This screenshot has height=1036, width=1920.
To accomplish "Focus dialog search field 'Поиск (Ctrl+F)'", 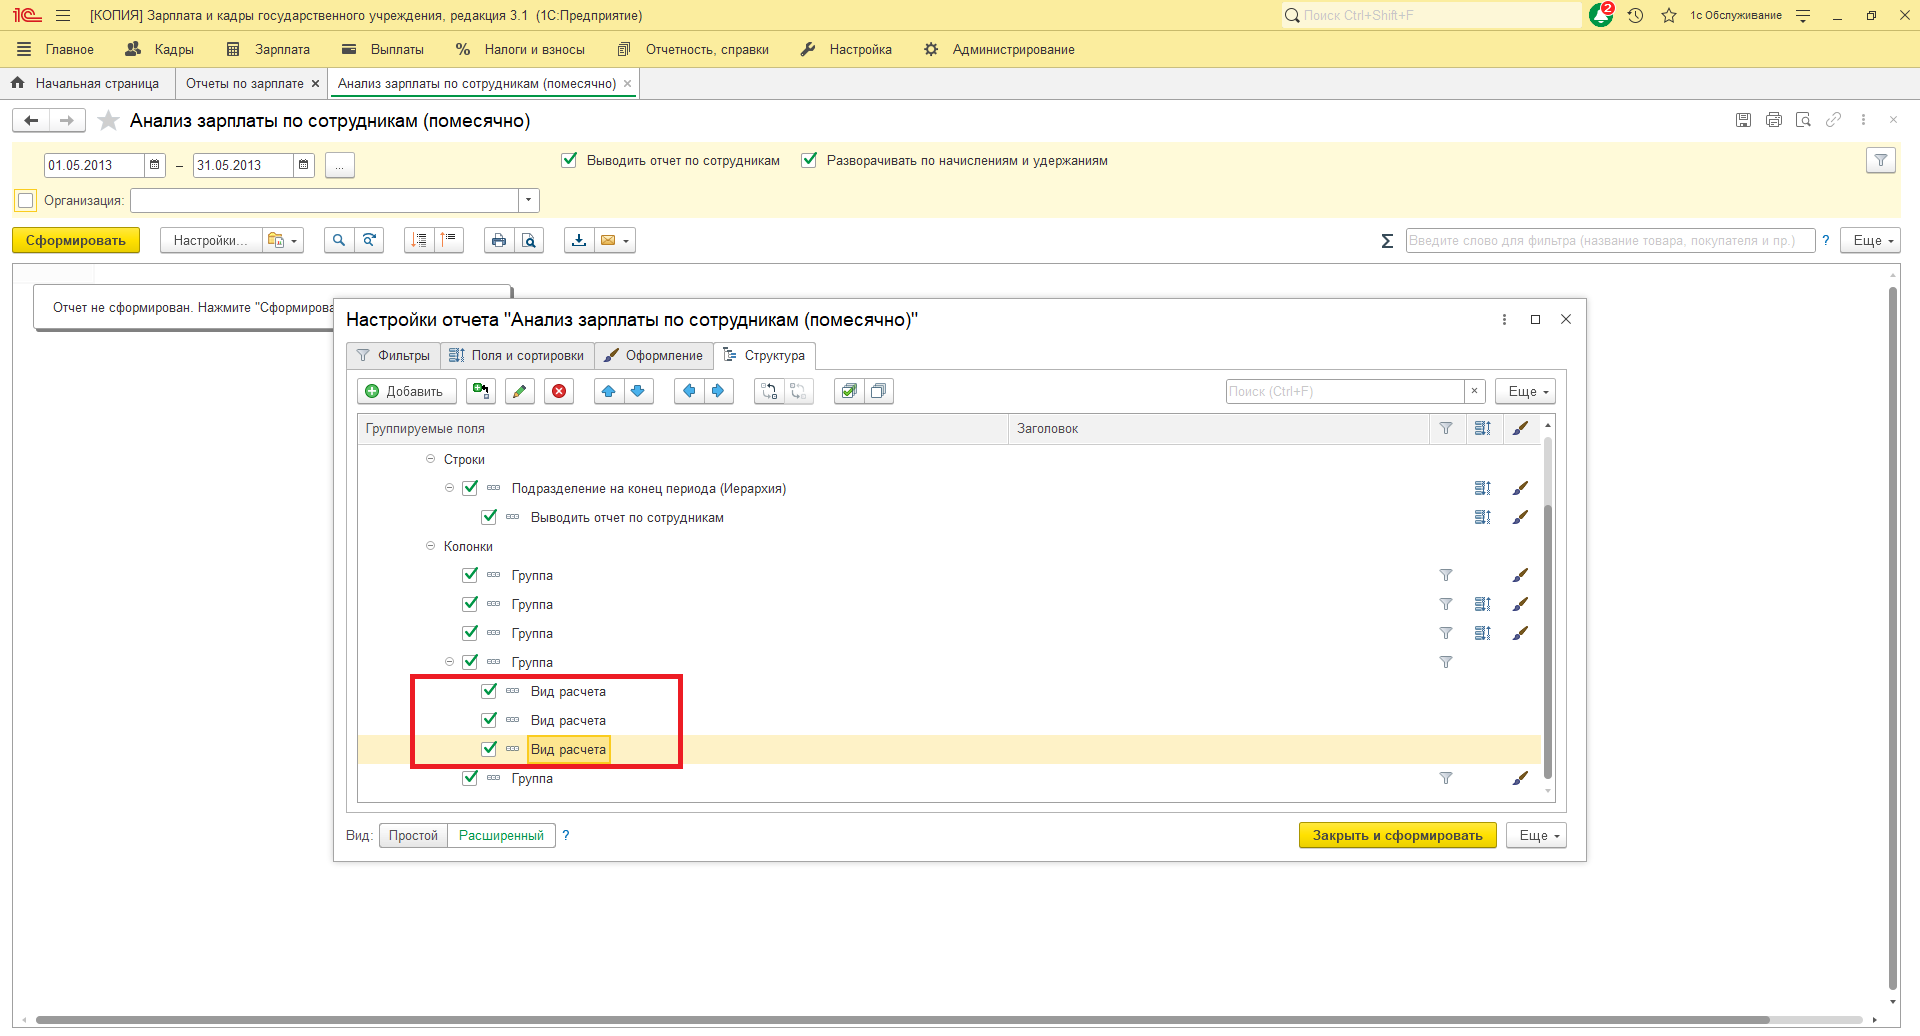I will point(1345,391).
